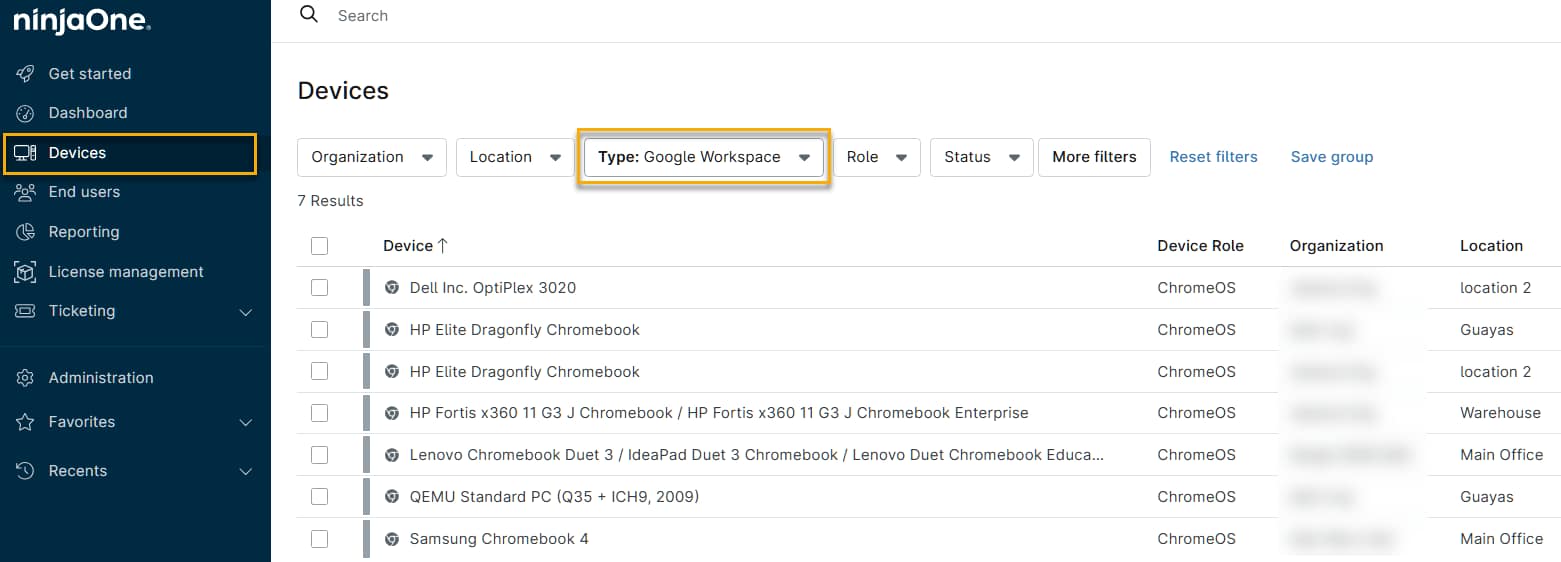The height and width of the screenshot is (562, 1561).
Task: Toggle the select-all checkbox in table header
Action: 319,246
